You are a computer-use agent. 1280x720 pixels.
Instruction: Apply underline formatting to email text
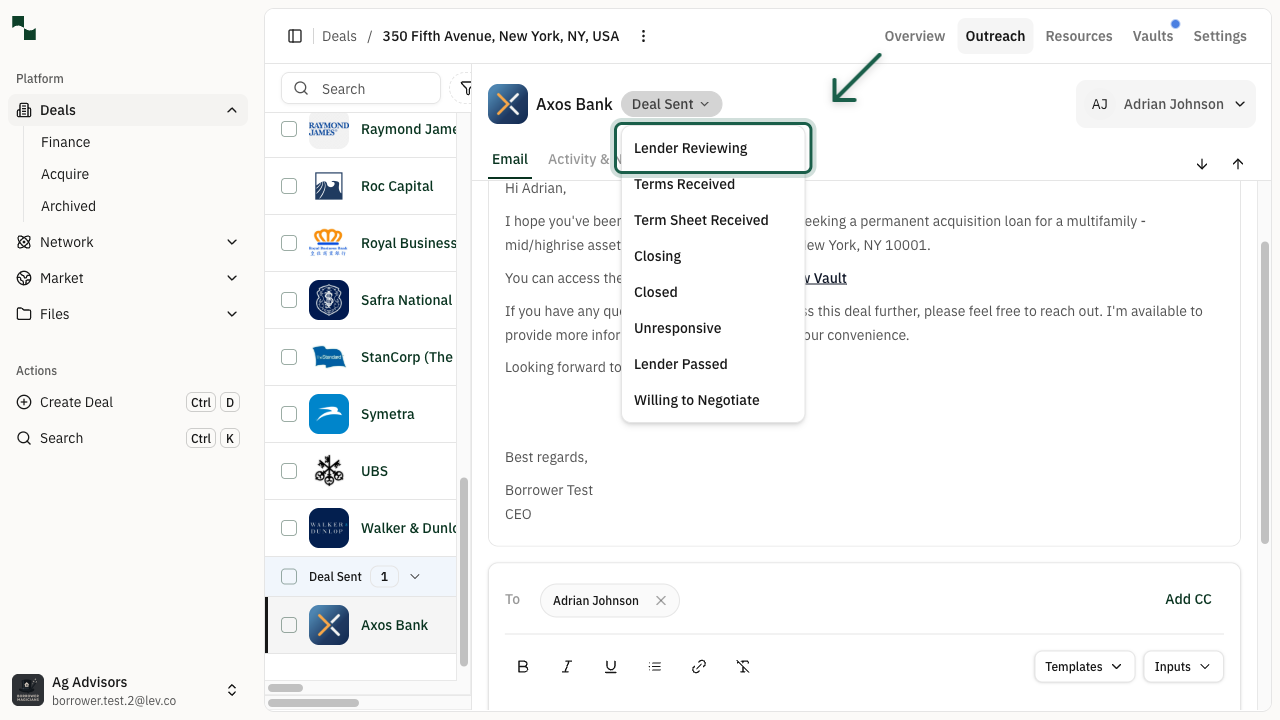click(x=611, y=666)
